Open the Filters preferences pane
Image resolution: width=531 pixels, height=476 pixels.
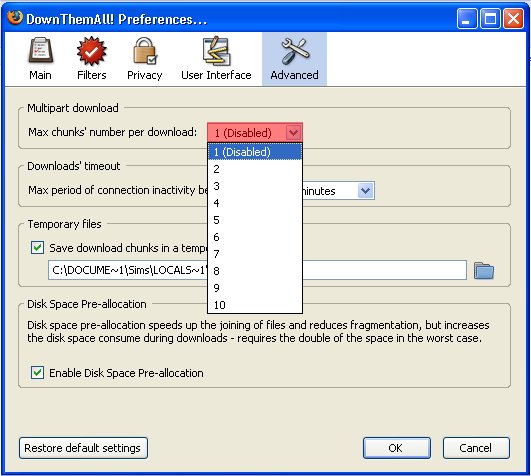coord(91,59)
